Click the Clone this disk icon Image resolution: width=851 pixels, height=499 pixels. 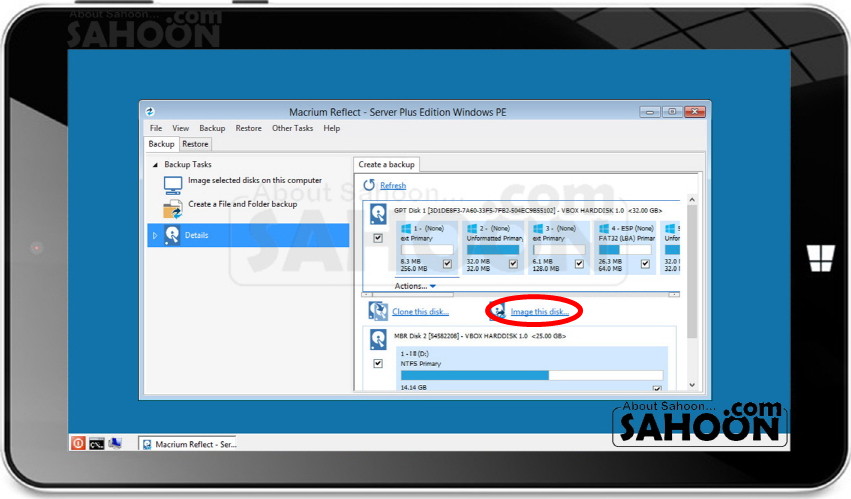coord(378,311)
